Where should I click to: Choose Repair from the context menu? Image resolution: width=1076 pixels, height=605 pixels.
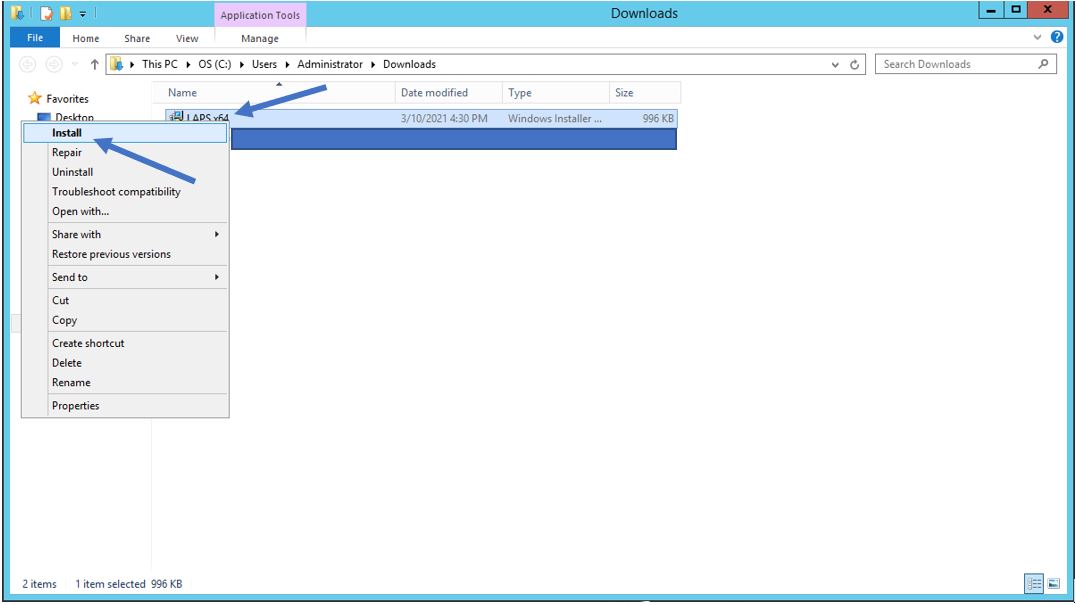tap(125, 152)
